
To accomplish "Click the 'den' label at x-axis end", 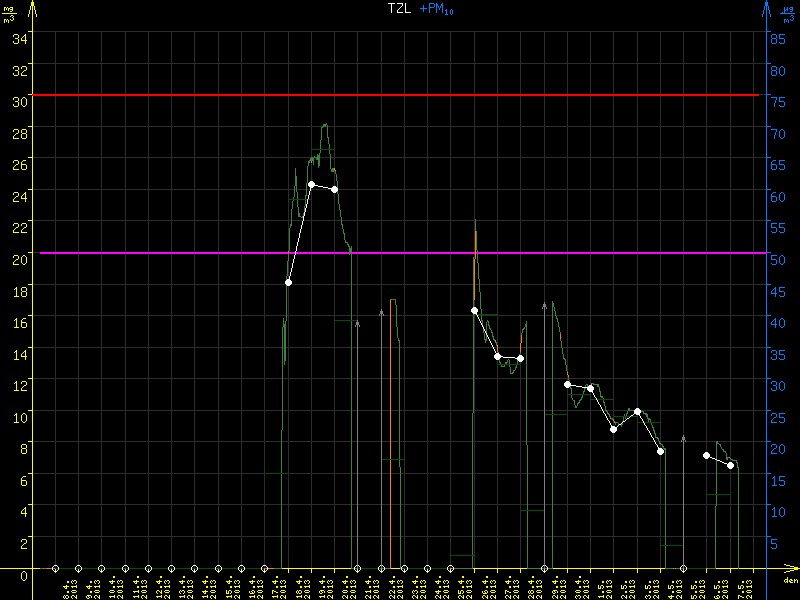I will point(789,580).
